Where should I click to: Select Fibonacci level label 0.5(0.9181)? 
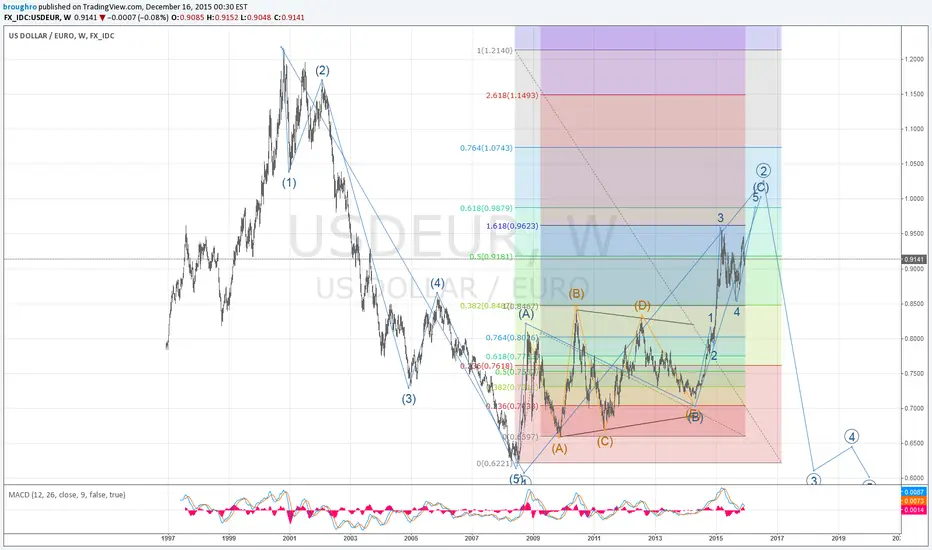click(x=491, y=257)
